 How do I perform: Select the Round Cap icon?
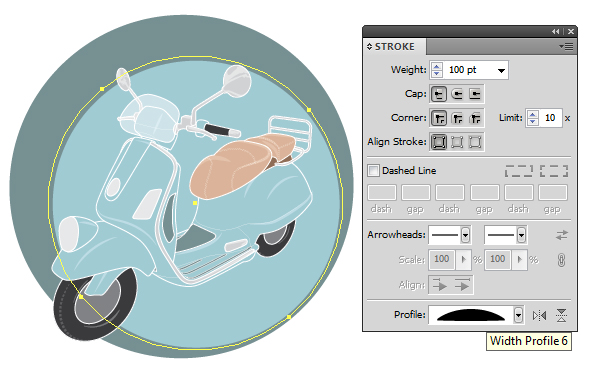(x=457, y=94)
